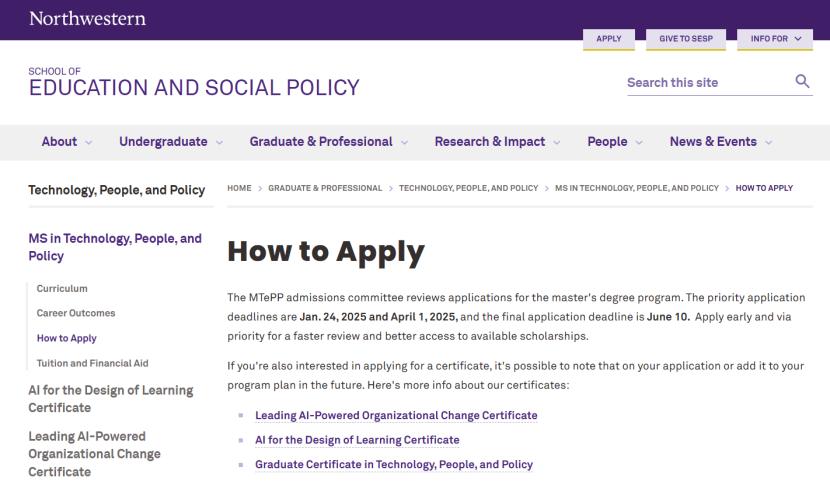This screenshot has height=488, width=830.
Task: Click the search magnifier icon
Action: pos(802,81)
